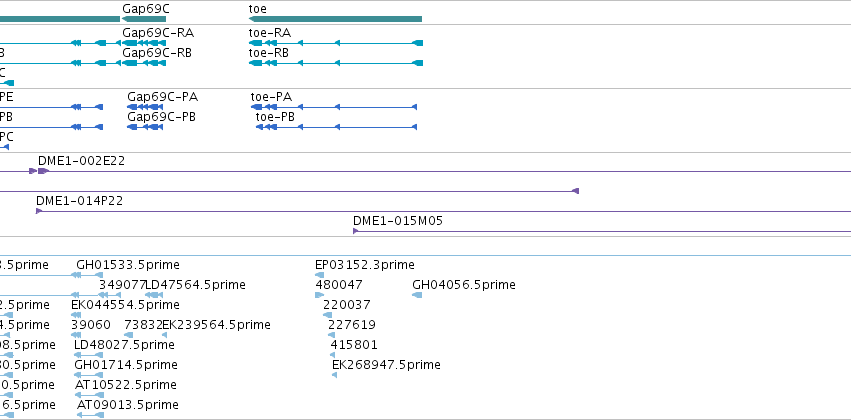Click the DME1-015M05 clone start arrow
The height and width of the screenshot is (420, 851).
[x=355, y=231]
